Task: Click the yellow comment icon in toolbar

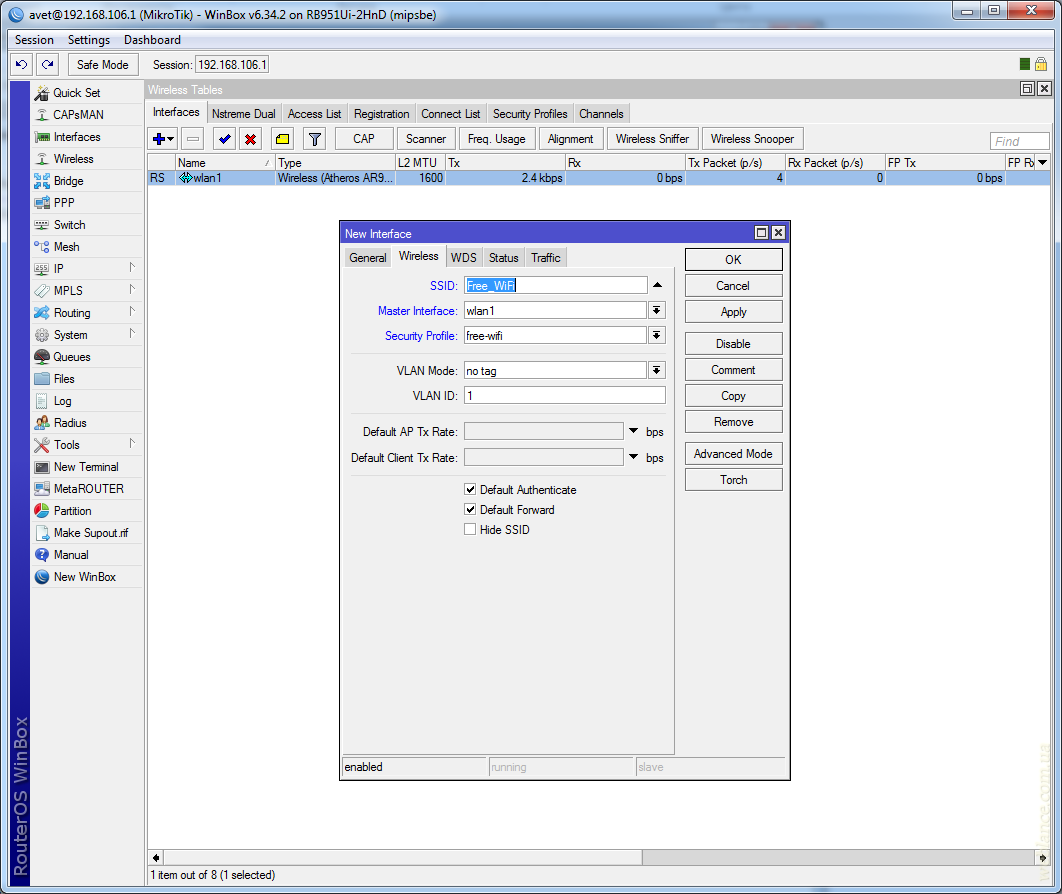Action: click(x=282, y=139)
